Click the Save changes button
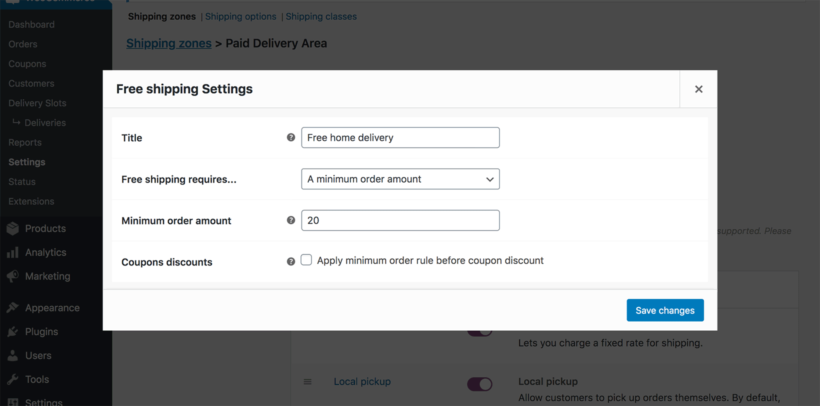The image size is (820, 406). pyautogui.click(x=665, y=310)
